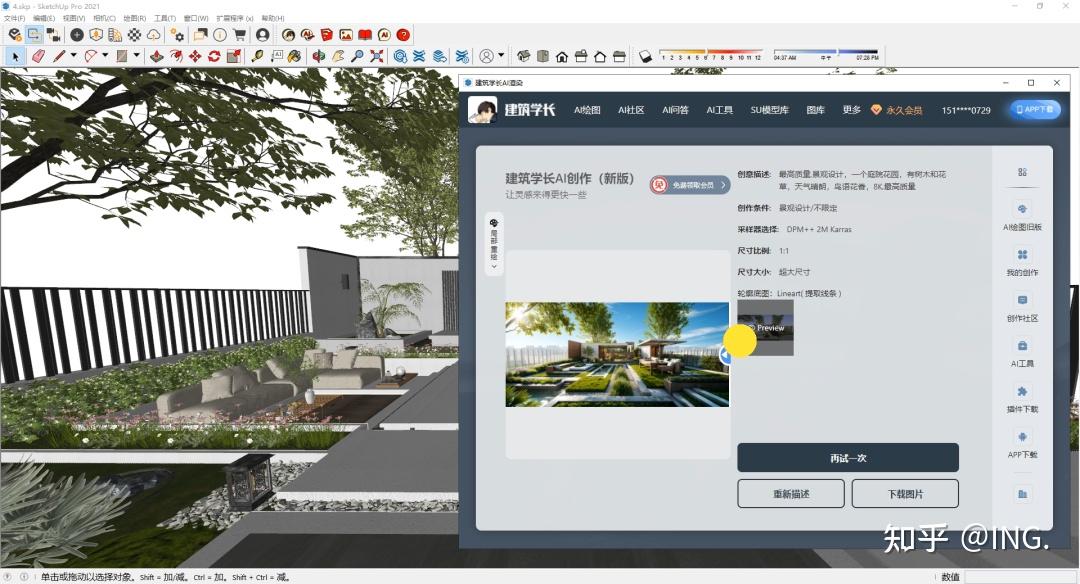Switch to Iso view icon

click(523, 56)
